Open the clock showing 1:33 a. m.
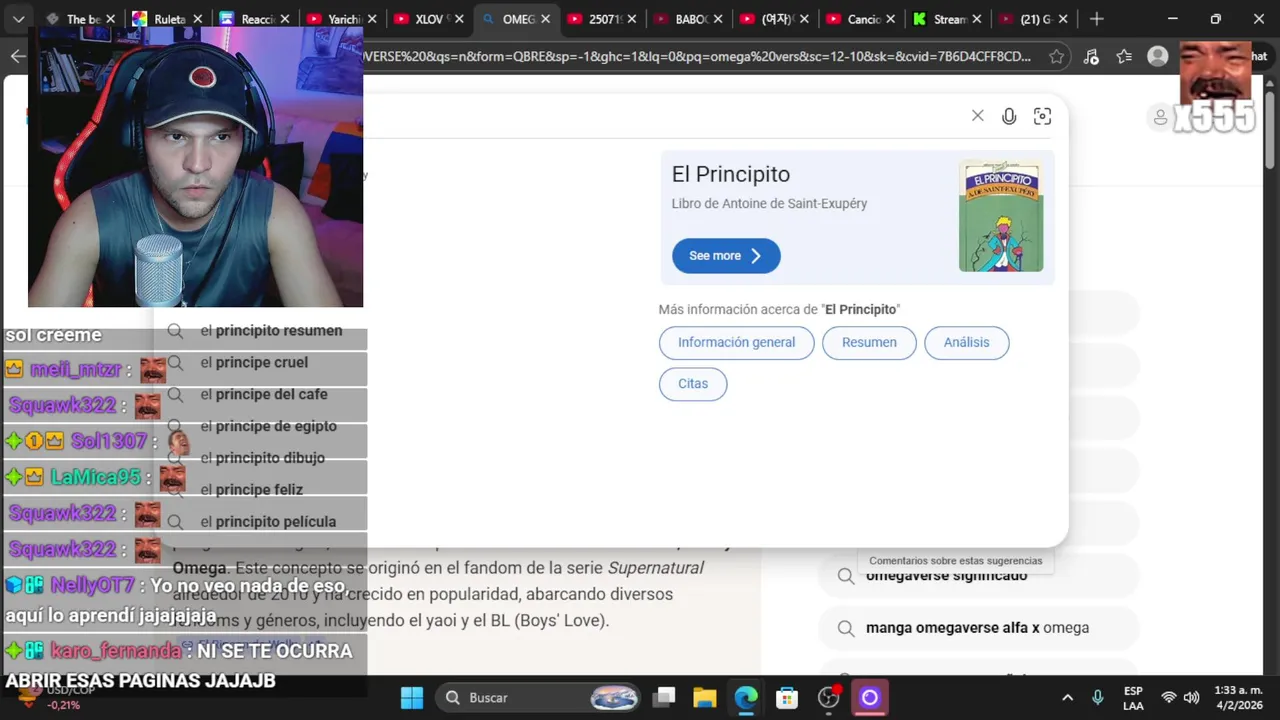1280x720 pixels. click(x=1239, y=697)
